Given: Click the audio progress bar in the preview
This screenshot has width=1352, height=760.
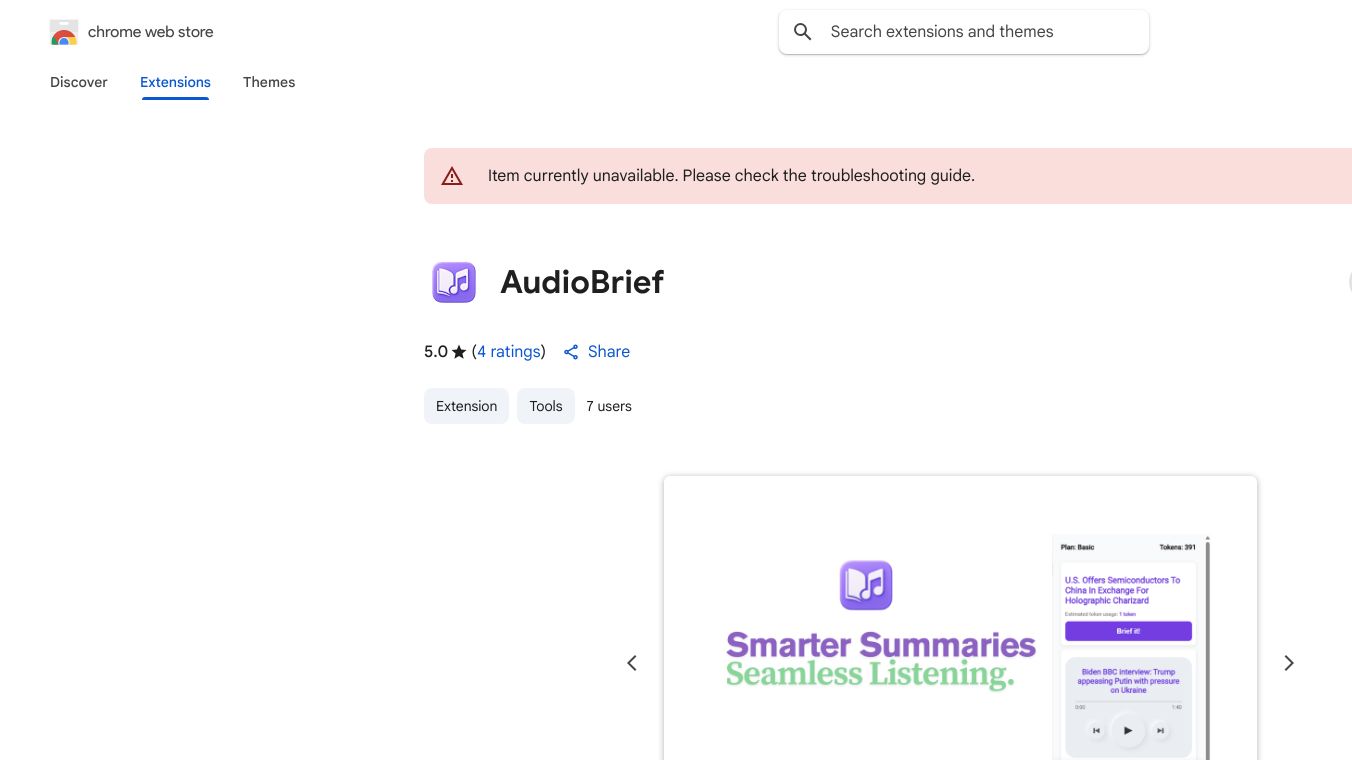Looking at the screenshot, I should click(1129, 701).
